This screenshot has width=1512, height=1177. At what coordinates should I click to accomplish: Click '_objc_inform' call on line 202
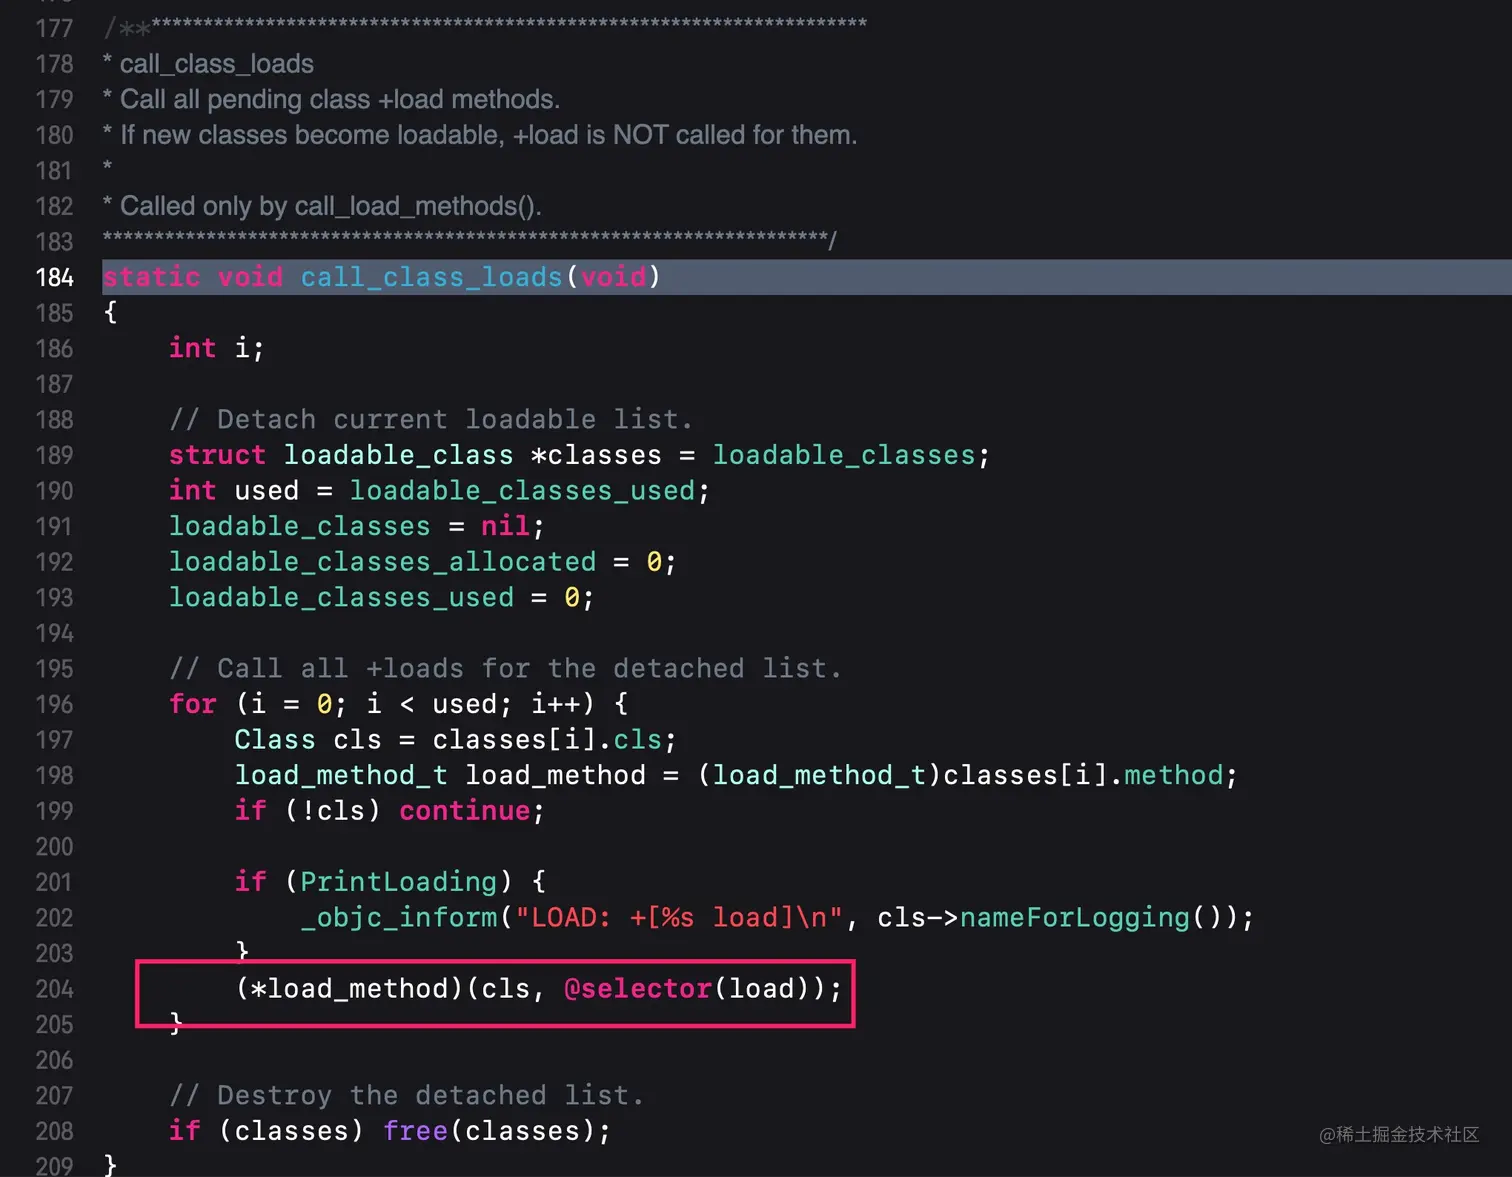click(398, 917)
